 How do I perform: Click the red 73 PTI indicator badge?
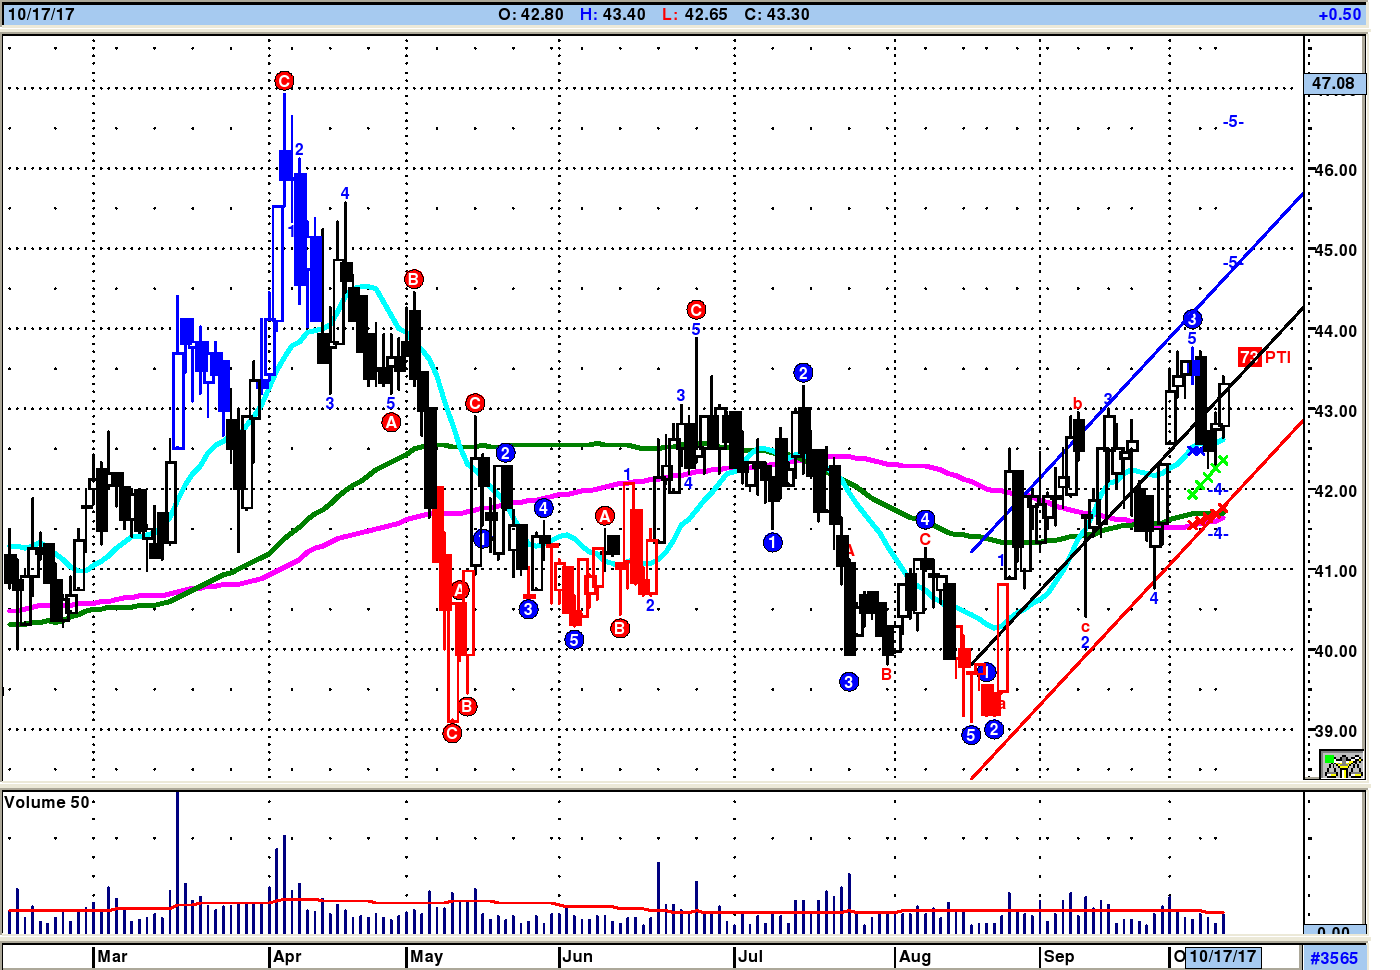click(x=1250, y=357)
